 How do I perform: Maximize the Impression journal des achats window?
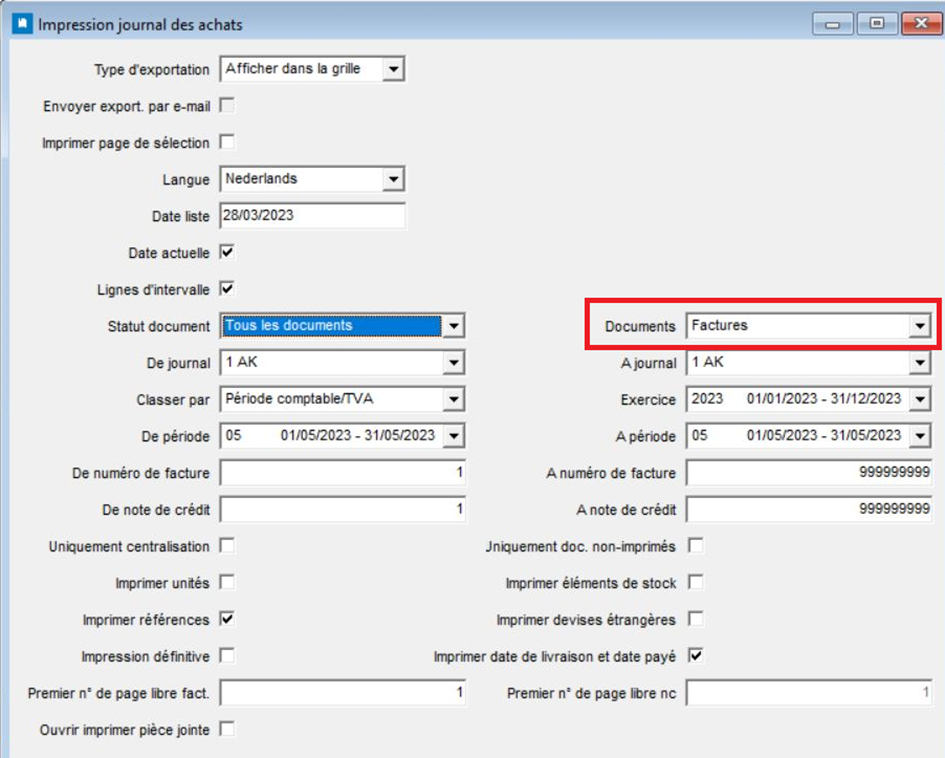(877, 24)
